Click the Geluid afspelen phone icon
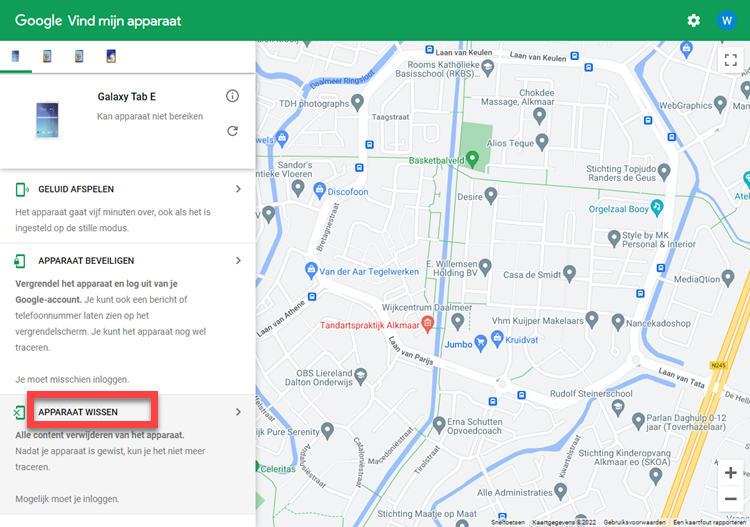 [22, 189]
